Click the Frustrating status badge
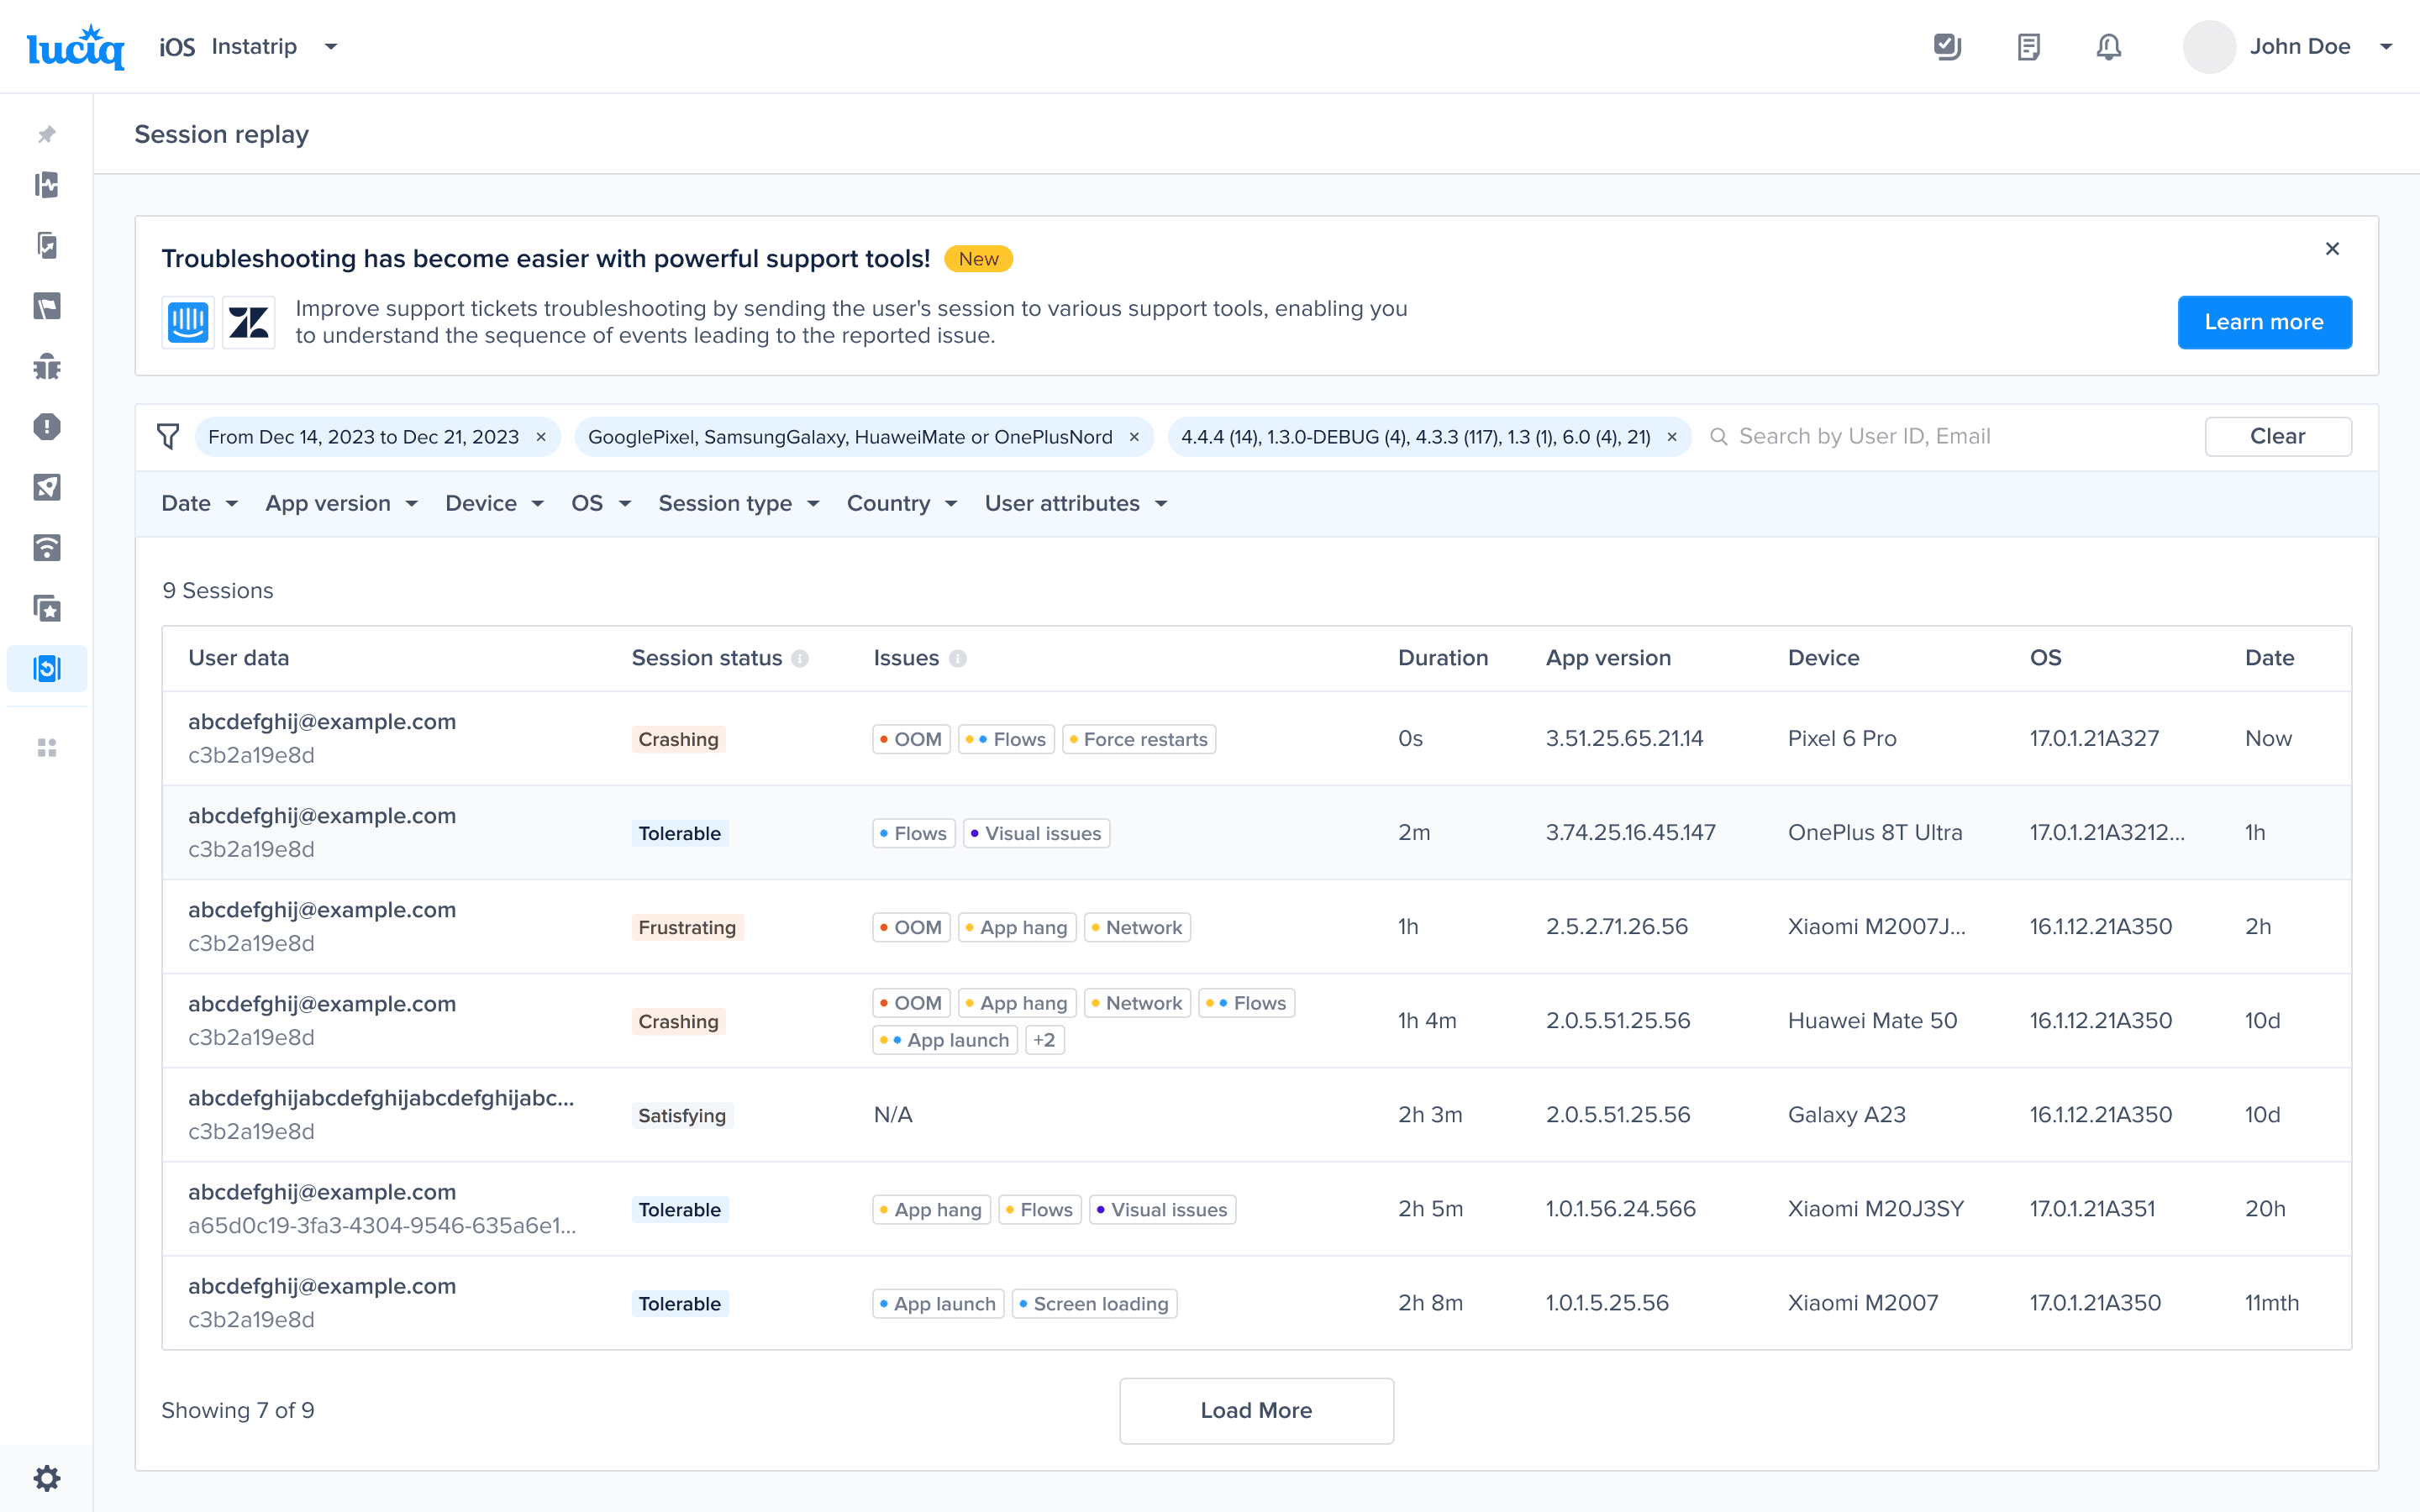The width and height of the screenshot is (2420, 1512). coord(687,927)
